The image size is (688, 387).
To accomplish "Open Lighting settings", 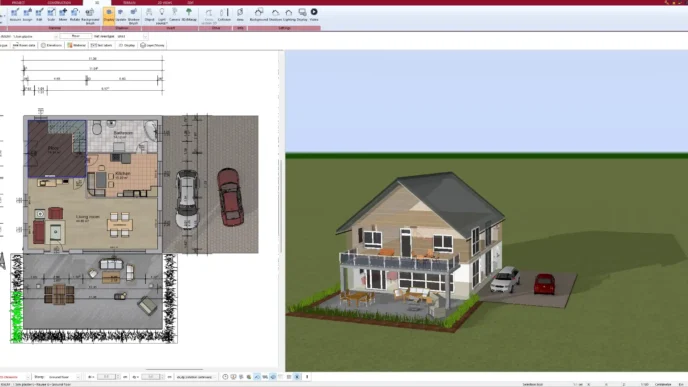I will pyautogui.click(x=289, y=14).
